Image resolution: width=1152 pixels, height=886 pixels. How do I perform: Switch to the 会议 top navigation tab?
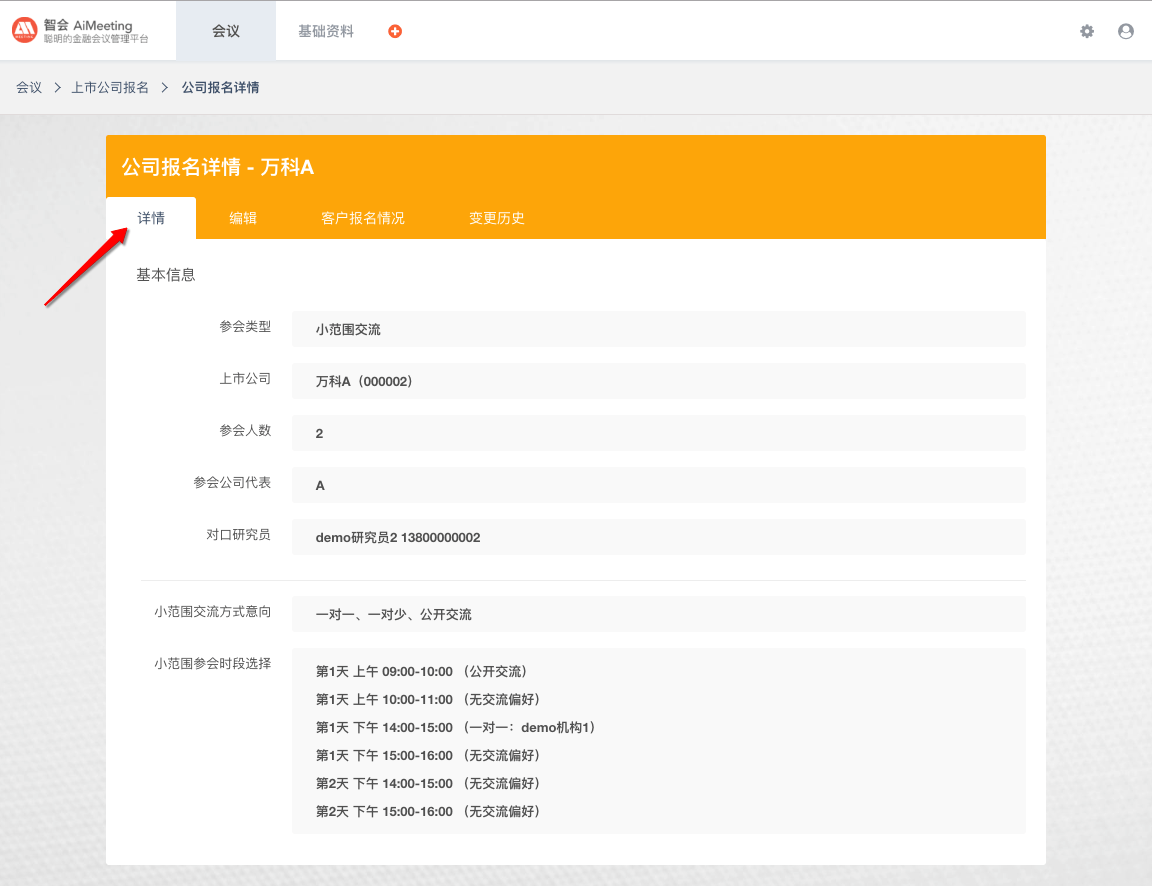[x=226, y=31]
